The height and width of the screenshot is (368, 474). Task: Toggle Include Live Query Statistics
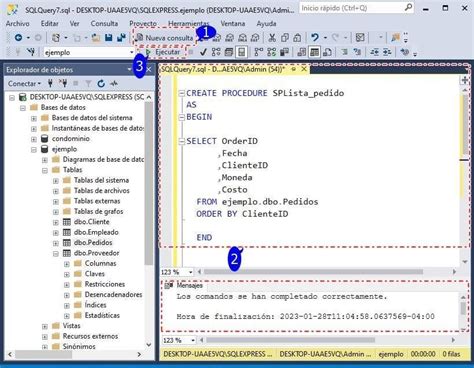click(x=272, y=52)
